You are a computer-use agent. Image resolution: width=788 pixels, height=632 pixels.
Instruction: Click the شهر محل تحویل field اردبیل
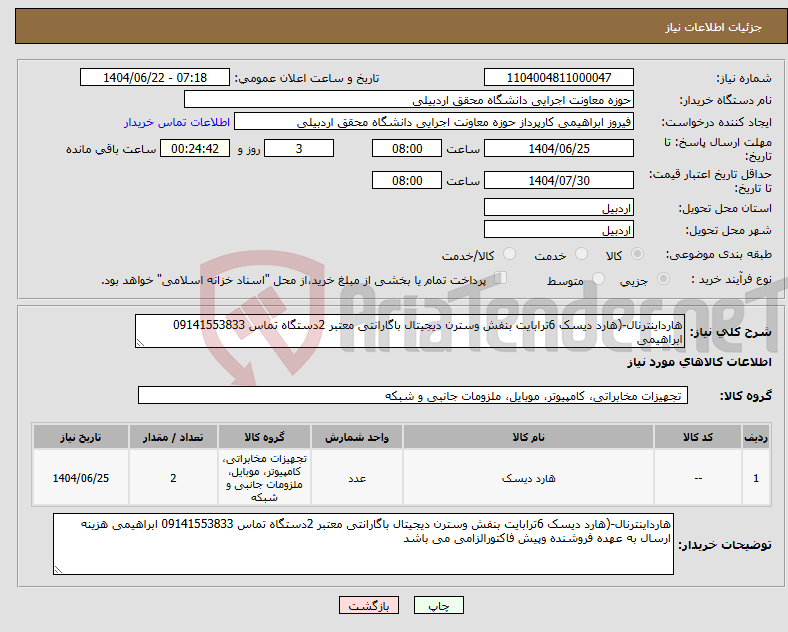559,229
